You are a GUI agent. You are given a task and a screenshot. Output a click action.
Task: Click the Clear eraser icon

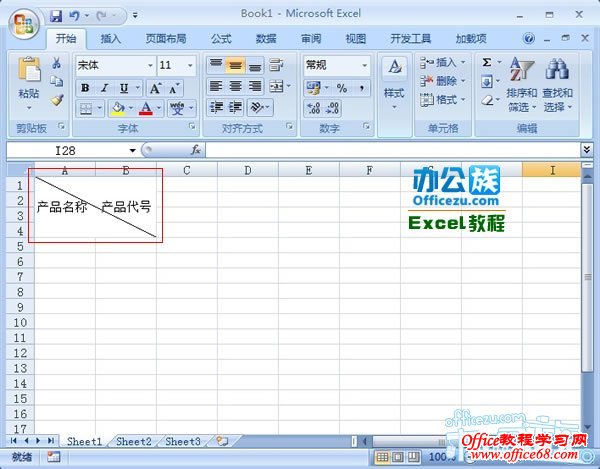(x=487, y=100)
